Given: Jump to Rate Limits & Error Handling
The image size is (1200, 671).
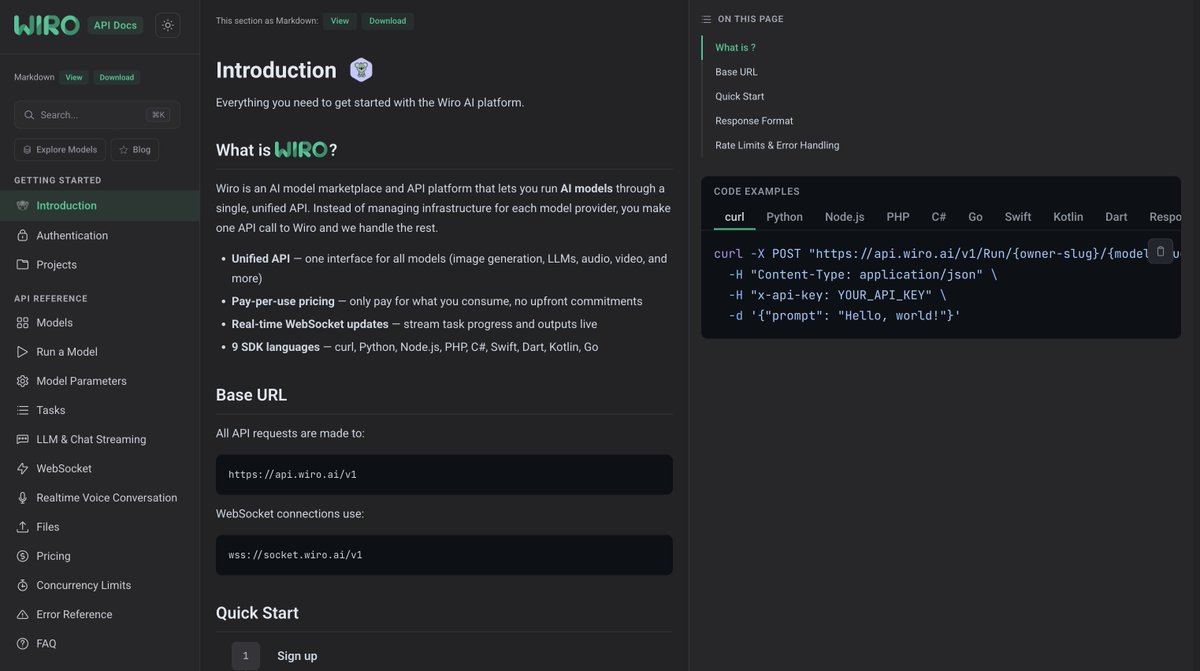Looking at the screenshot, I should pos(777,145).
